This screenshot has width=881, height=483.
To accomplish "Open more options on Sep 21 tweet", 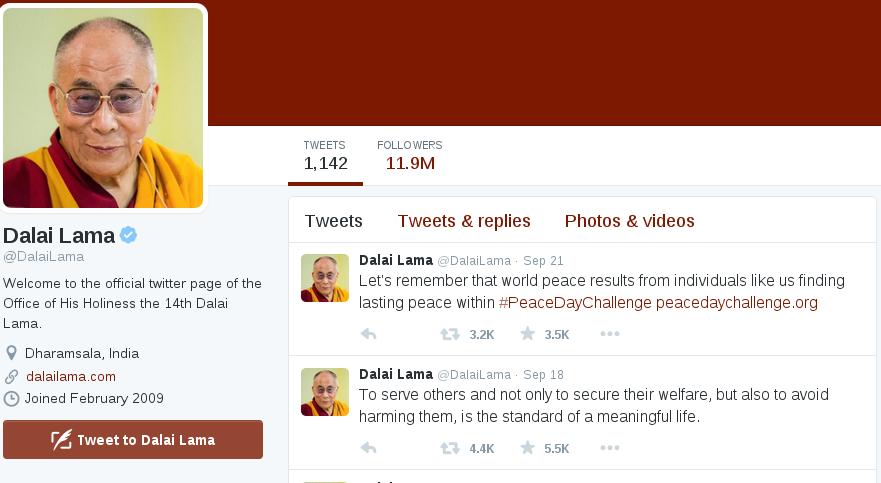I will click(x=610, y=334).
